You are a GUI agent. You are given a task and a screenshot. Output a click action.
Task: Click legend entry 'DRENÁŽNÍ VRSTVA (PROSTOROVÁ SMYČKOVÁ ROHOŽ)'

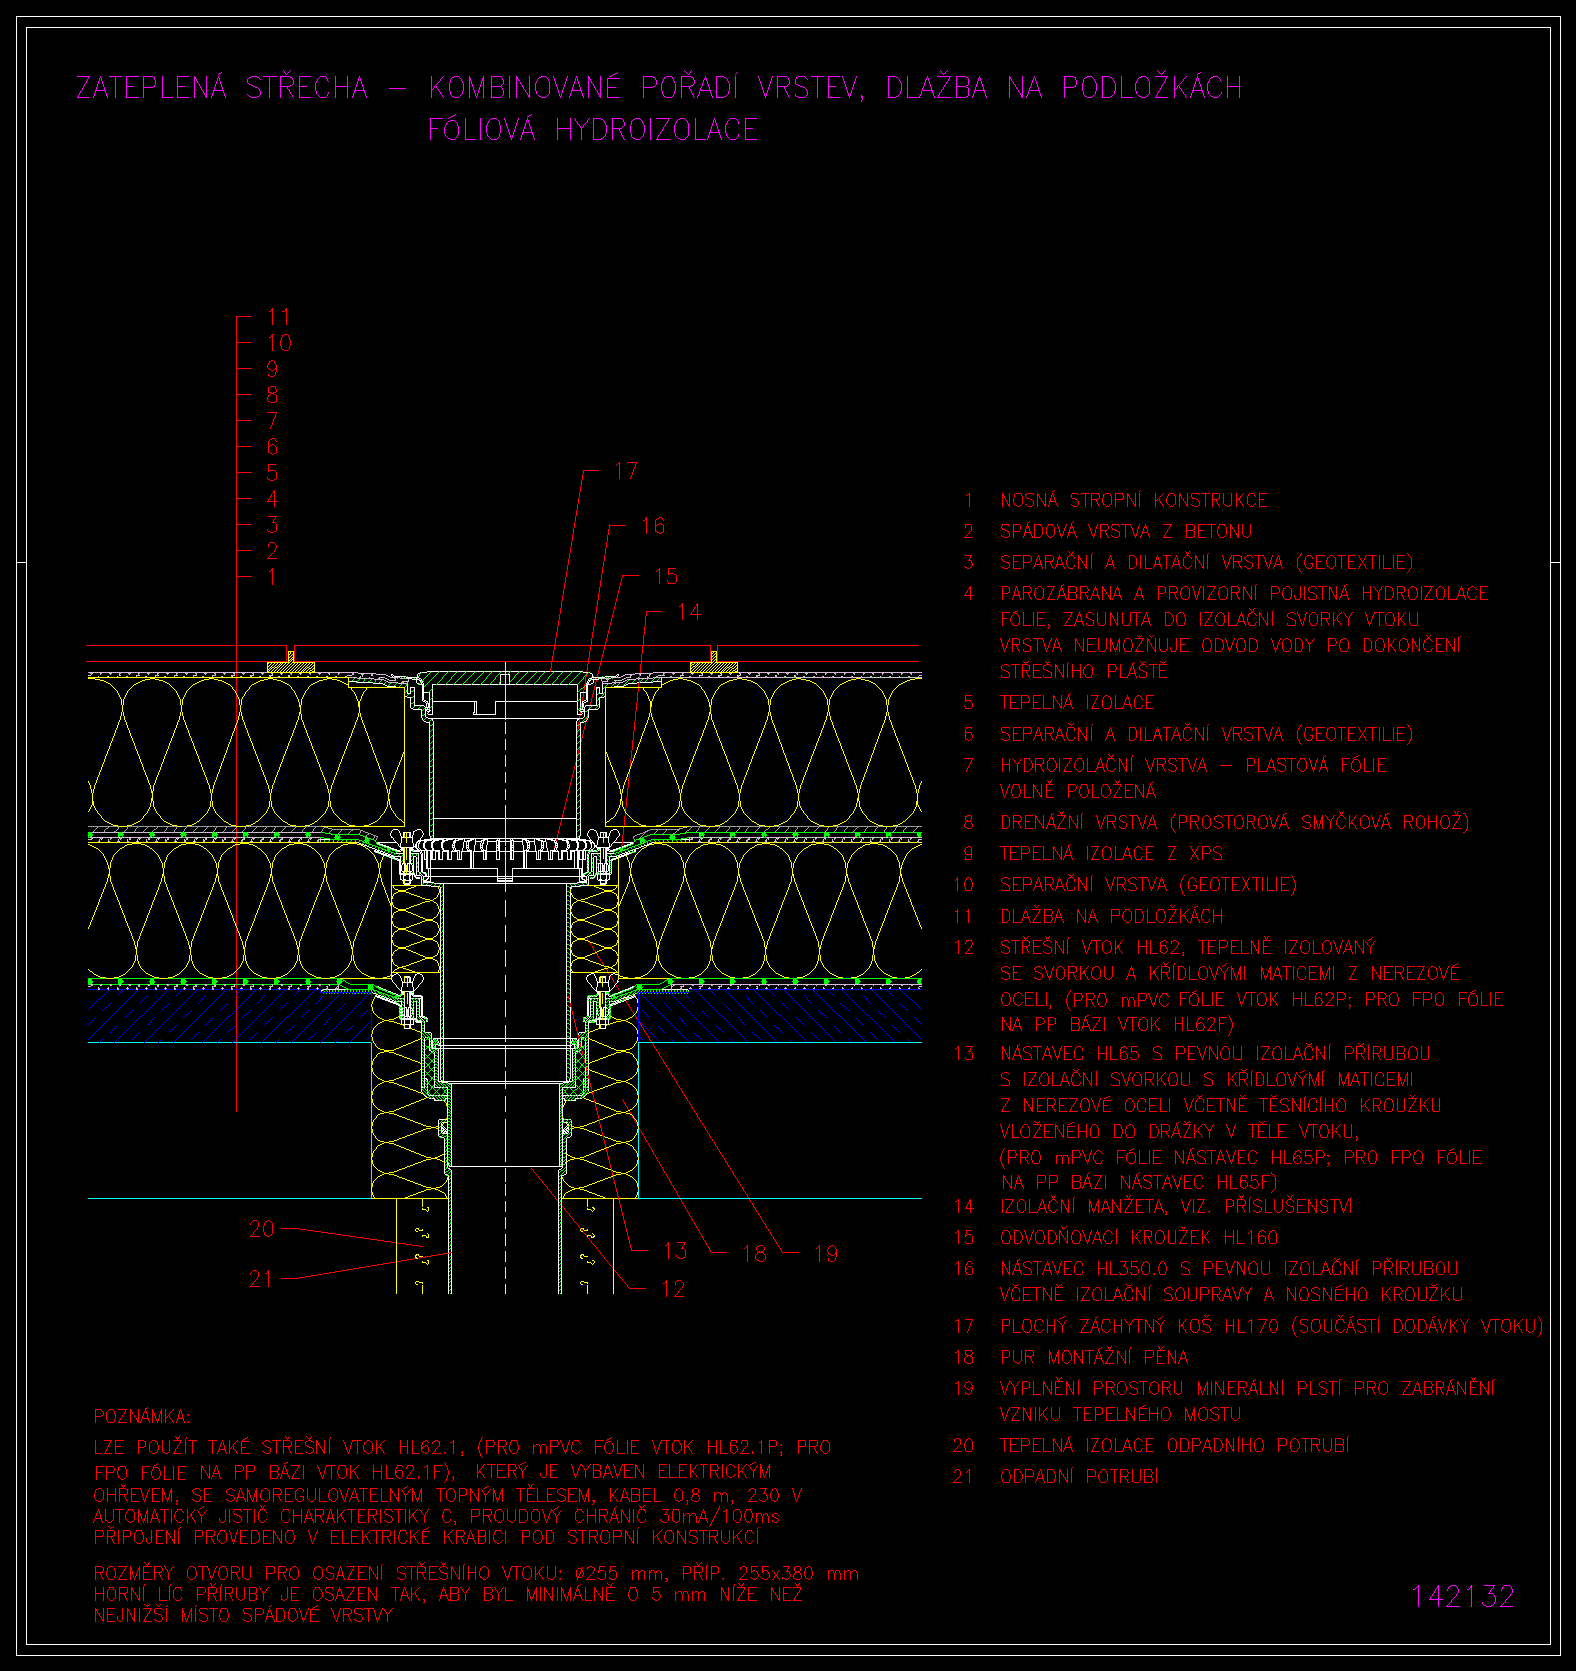tap(1235, 822)
